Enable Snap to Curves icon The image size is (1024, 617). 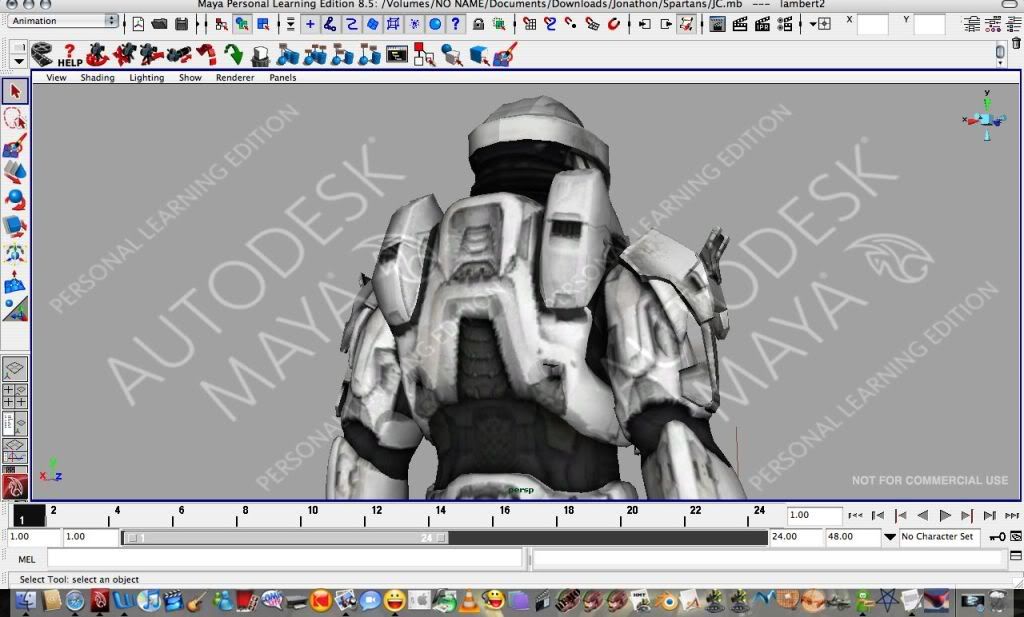click(x=550, y=24)
